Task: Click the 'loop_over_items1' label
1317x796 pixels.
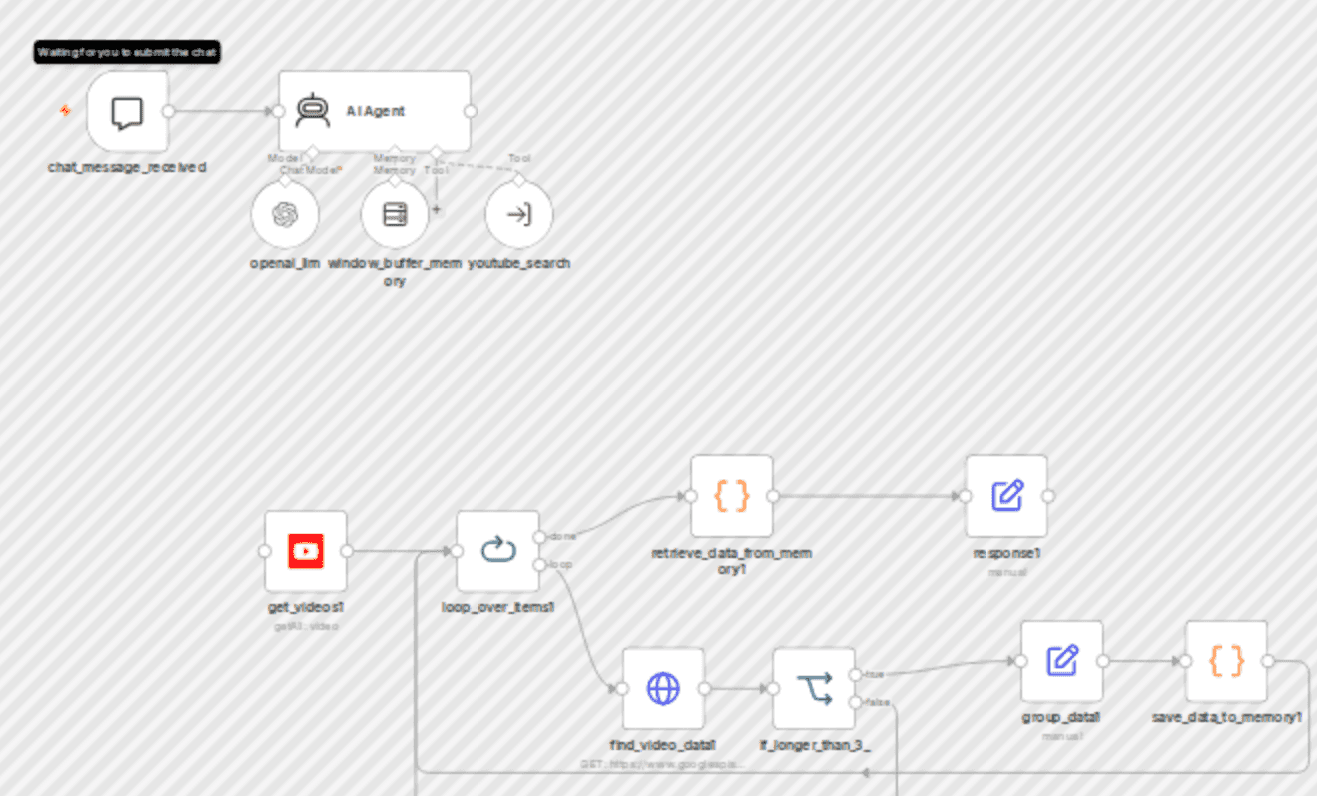Action: tap(498, 607)
